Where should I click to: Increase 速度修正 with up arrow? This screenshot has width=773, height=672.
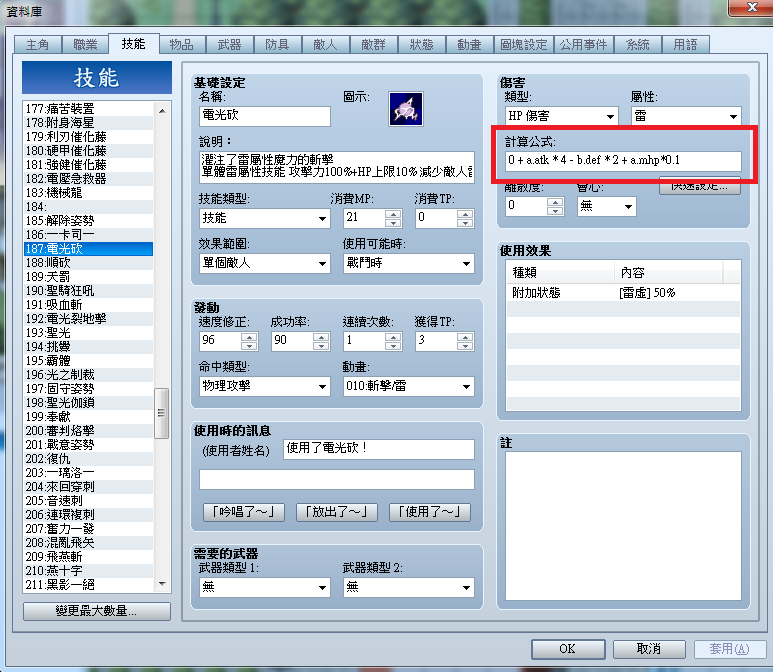click(x=249, y=337)
